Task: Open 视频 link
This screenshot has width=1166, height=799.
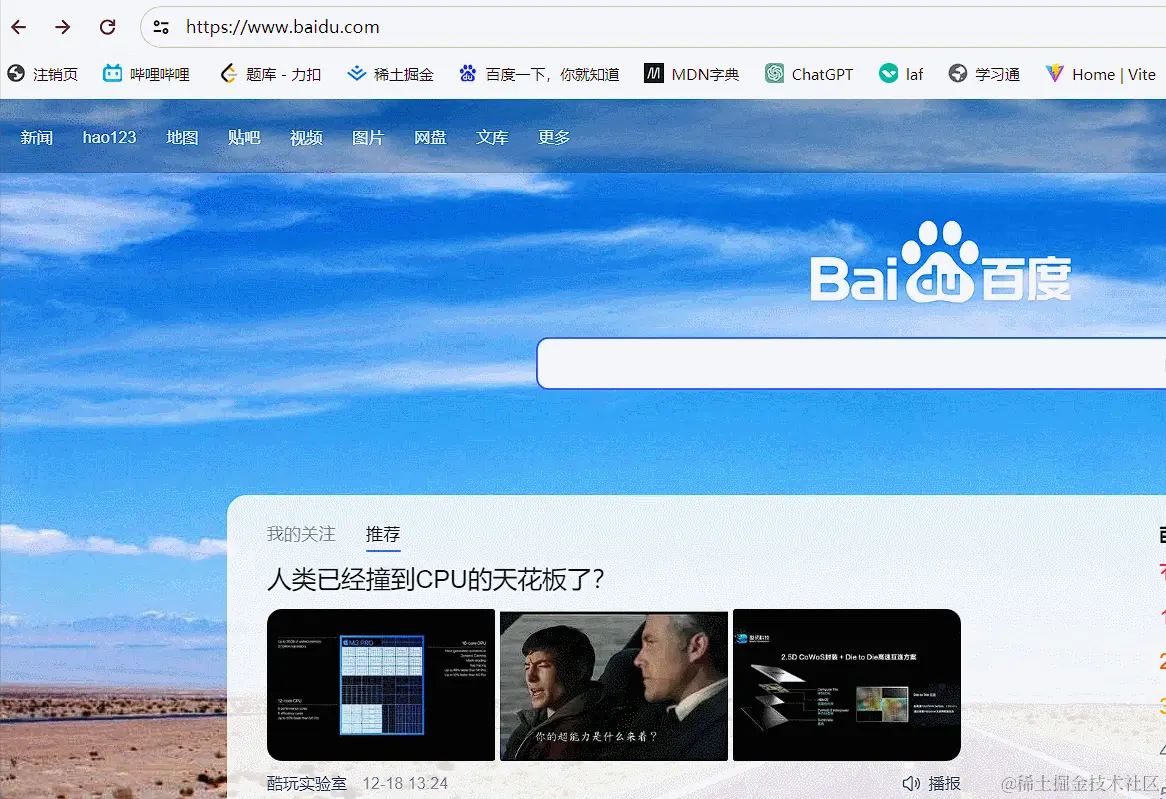Action: point(306,137)
